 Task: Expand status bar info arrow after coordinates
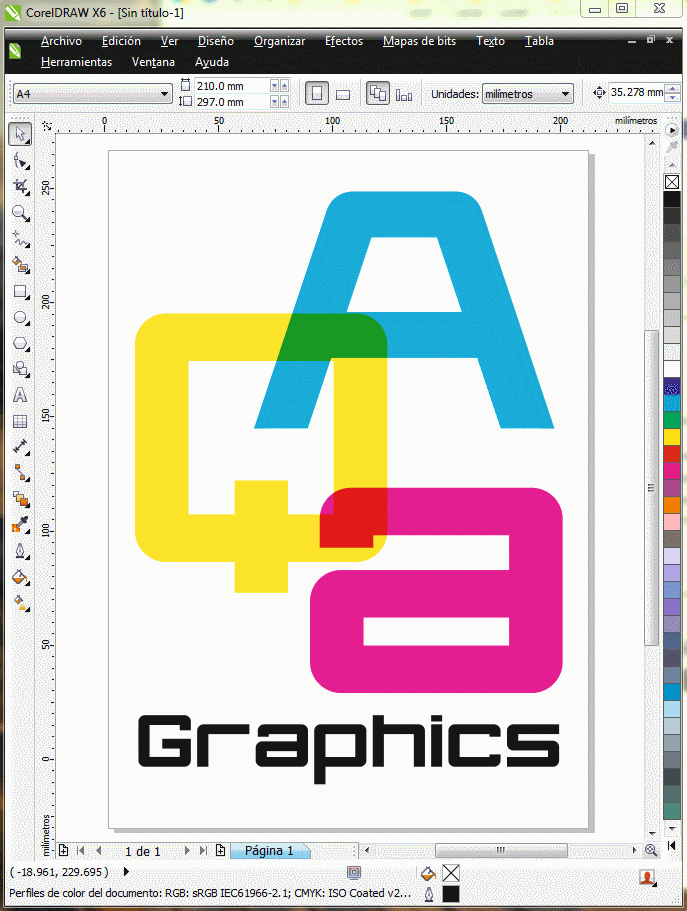click(126, 871)
